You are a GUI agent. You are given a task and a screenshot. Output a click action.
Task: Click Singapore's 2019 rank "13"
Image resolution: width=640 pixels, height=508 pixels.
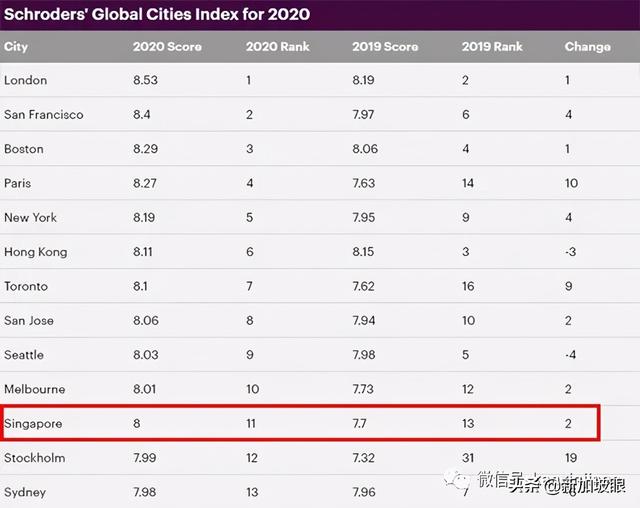tap(468, 424)
